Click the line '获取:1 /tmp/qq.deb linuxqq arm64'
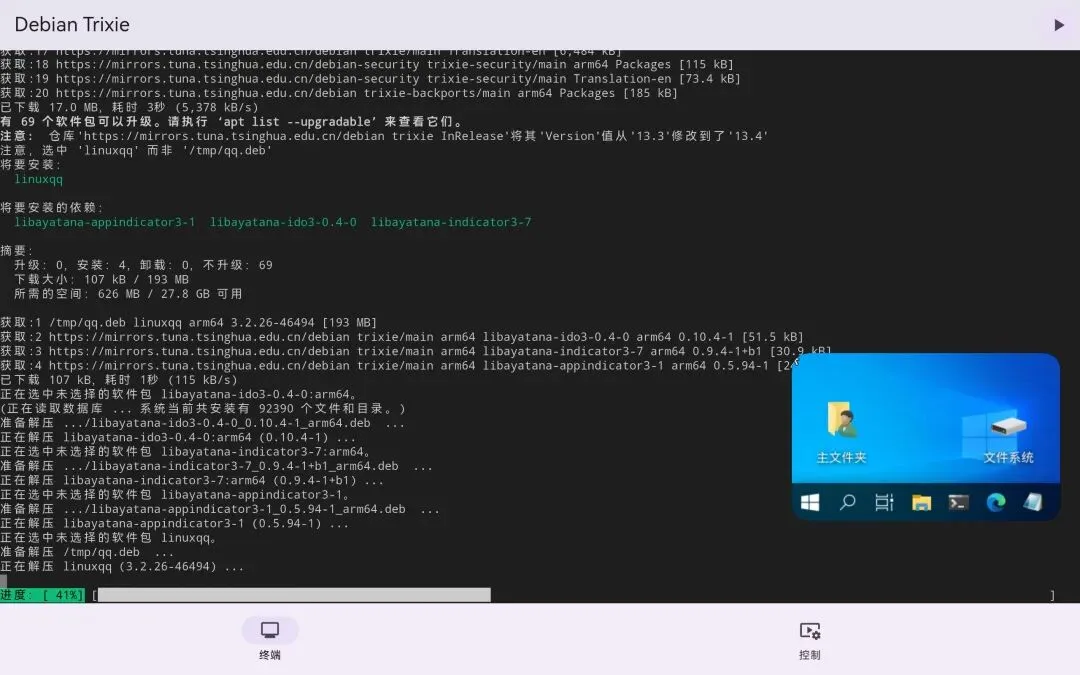1080x675 pixels. click(x=189, y=322)
